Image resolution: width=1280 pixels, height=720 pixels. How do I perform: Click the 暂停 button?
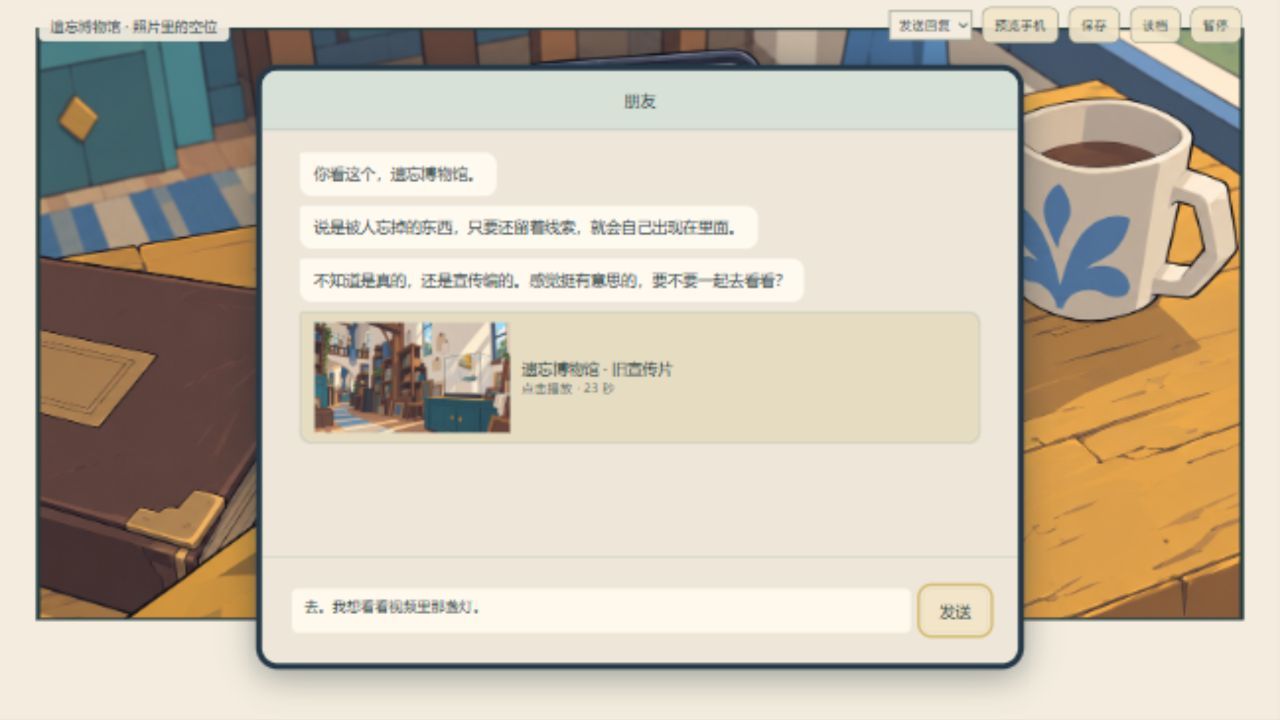1215,25
